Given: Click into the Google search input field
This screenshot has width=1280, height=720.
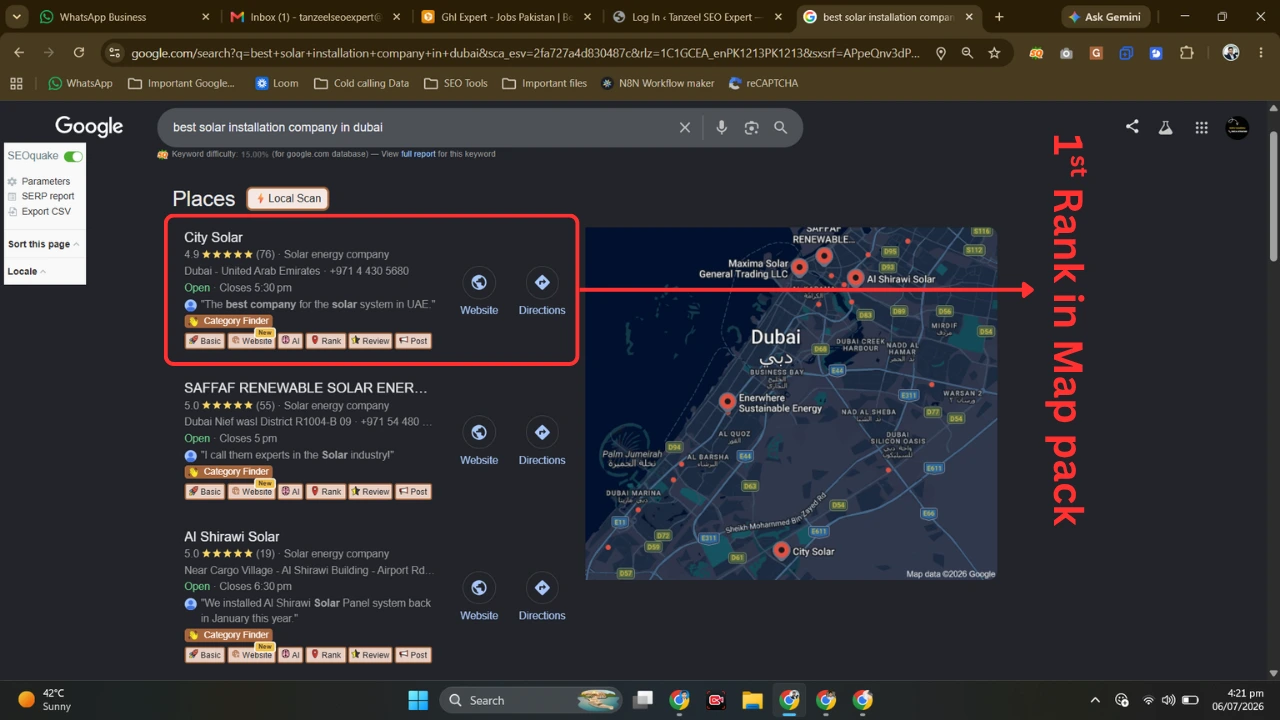Looking at the screenshot, I should coord(420,128).
